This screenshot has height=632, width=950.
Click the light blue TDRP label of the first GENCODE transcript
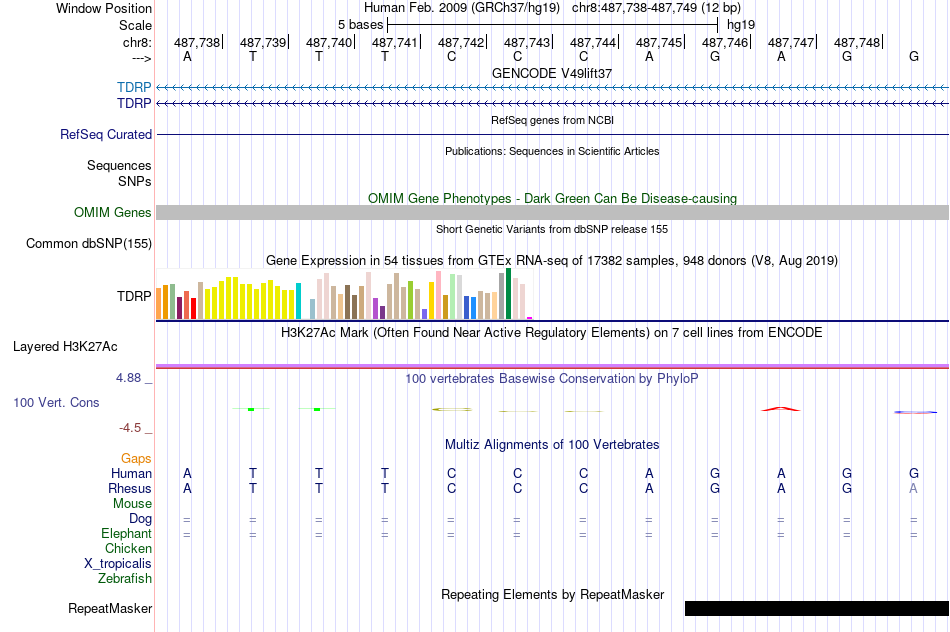click(x=134, y=88)
